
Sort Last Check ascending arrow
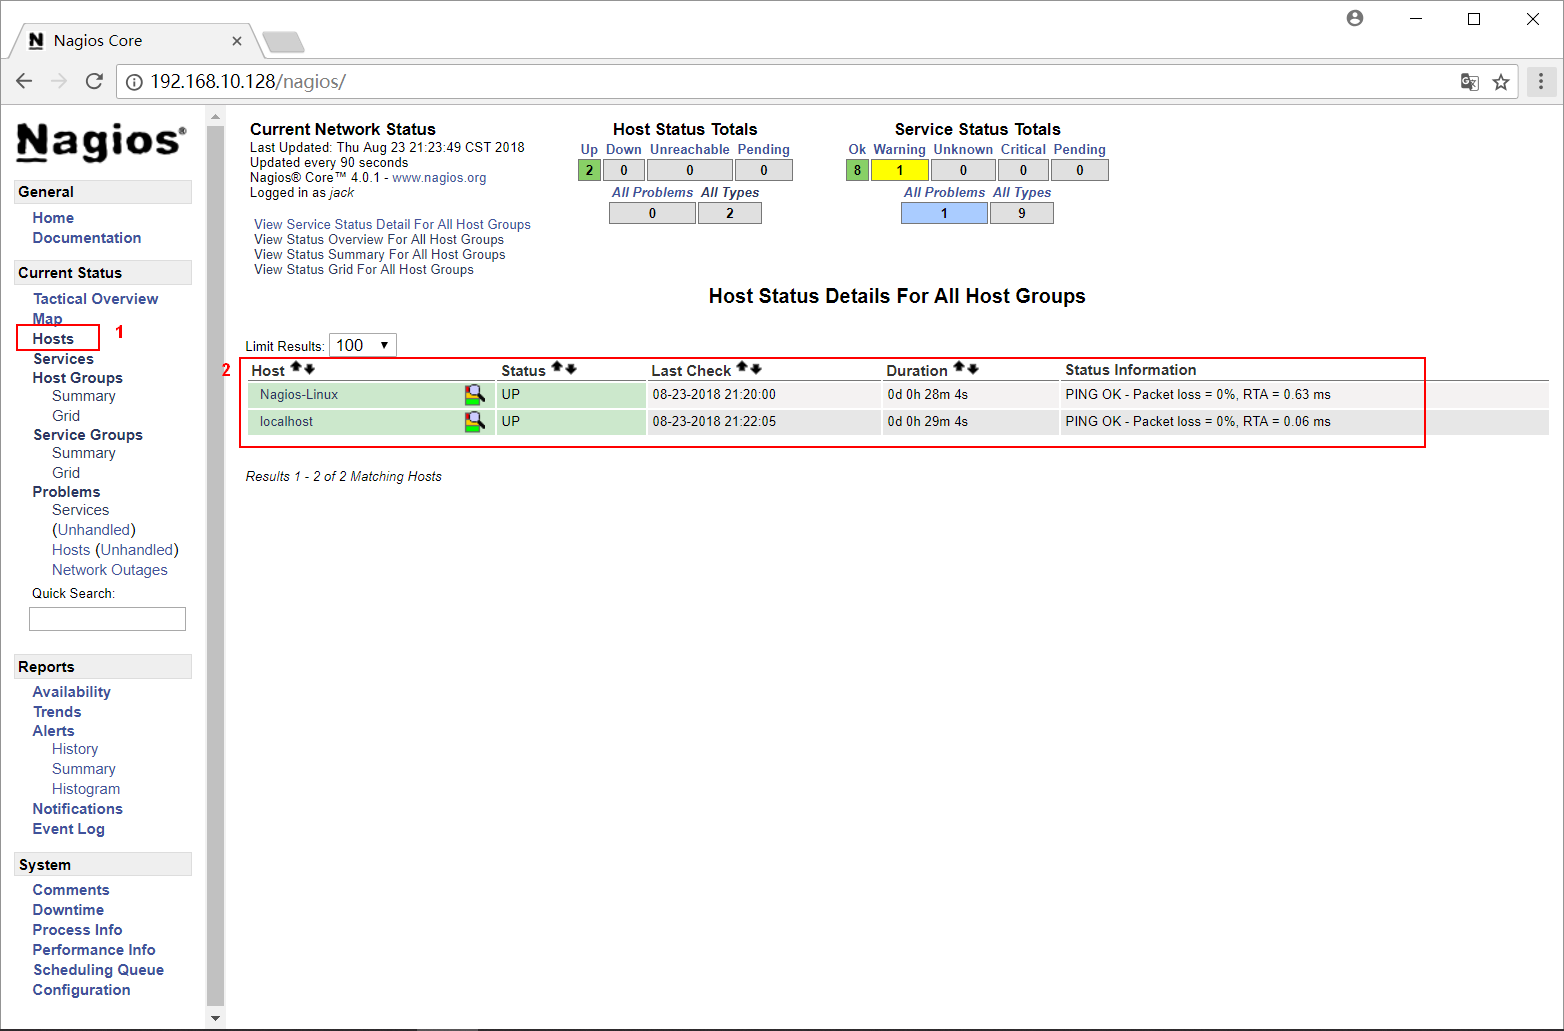coord(742,368)
